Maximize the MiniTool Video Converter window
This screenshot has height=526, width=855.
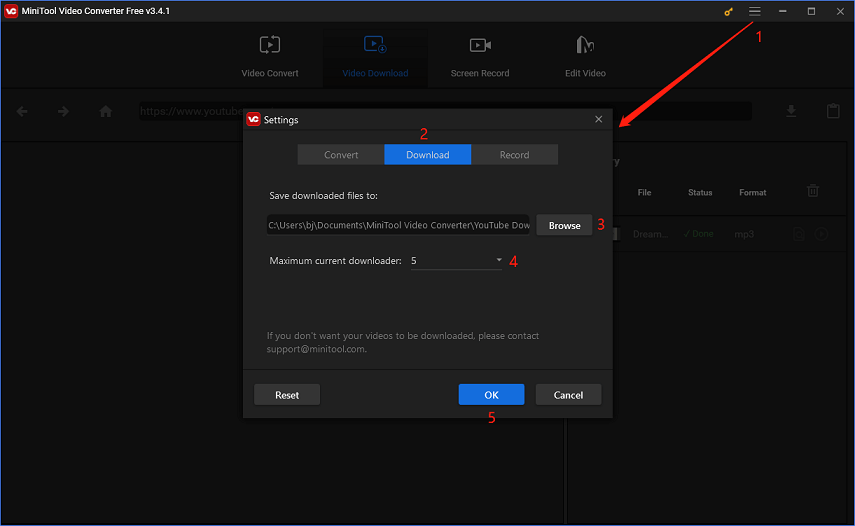811,11
